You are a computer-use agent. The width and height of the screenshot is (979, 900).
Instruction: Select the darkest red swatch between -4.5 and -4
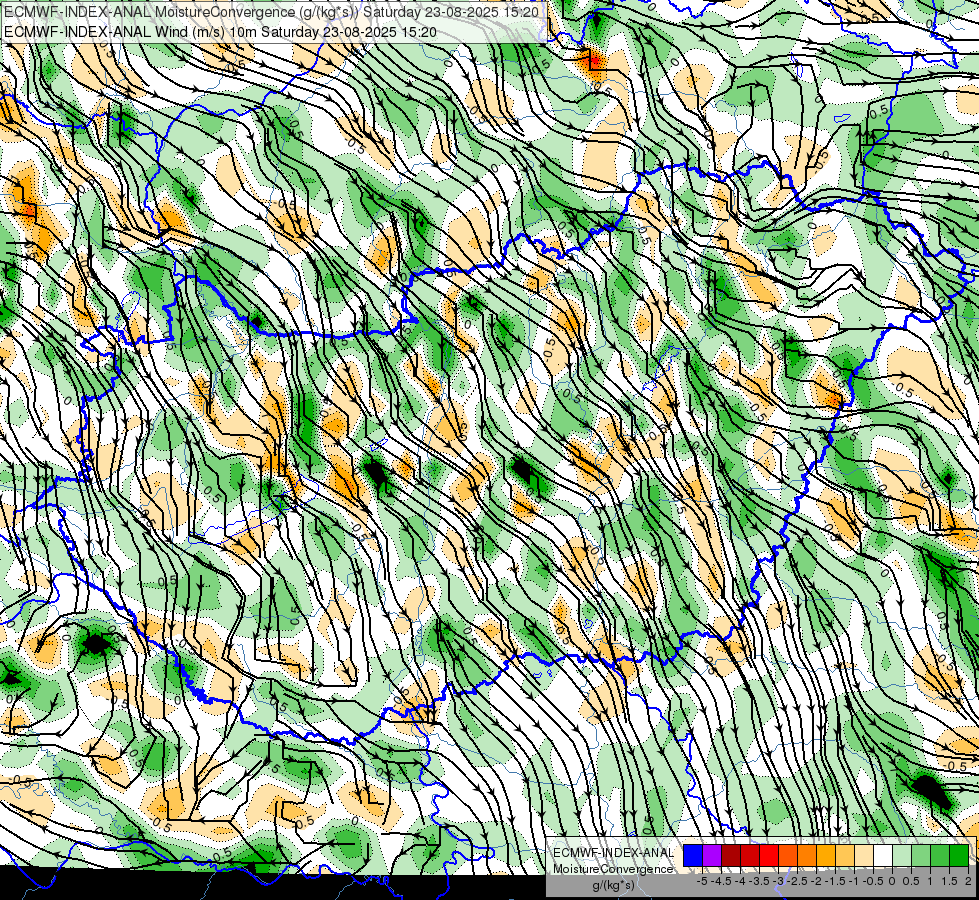coord(731,855)
